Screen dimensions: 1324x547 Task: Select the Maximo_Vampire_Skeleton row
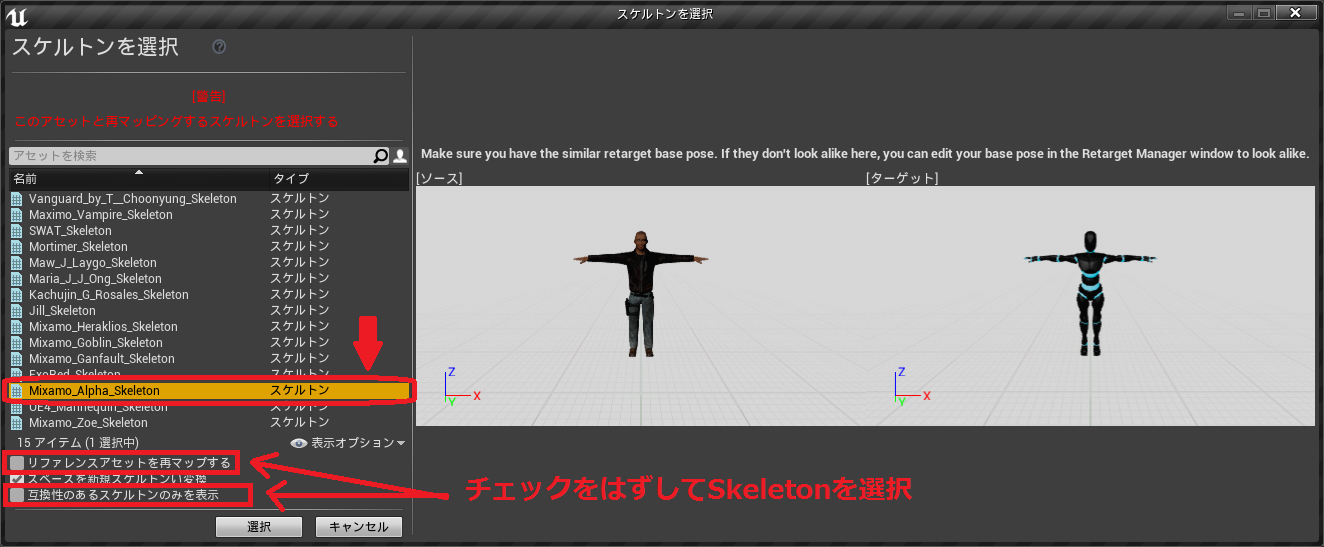coord(209,215)
